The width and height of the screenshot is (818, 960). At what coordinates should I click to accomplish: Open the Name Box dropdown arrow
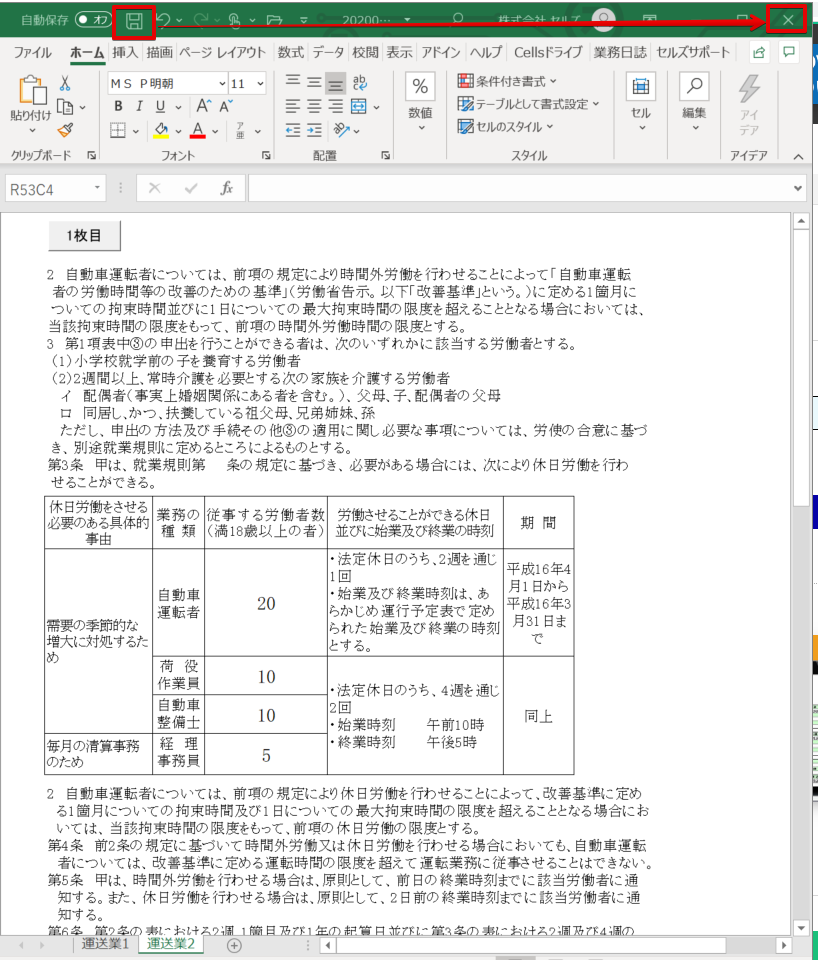[x=97, y=188]
